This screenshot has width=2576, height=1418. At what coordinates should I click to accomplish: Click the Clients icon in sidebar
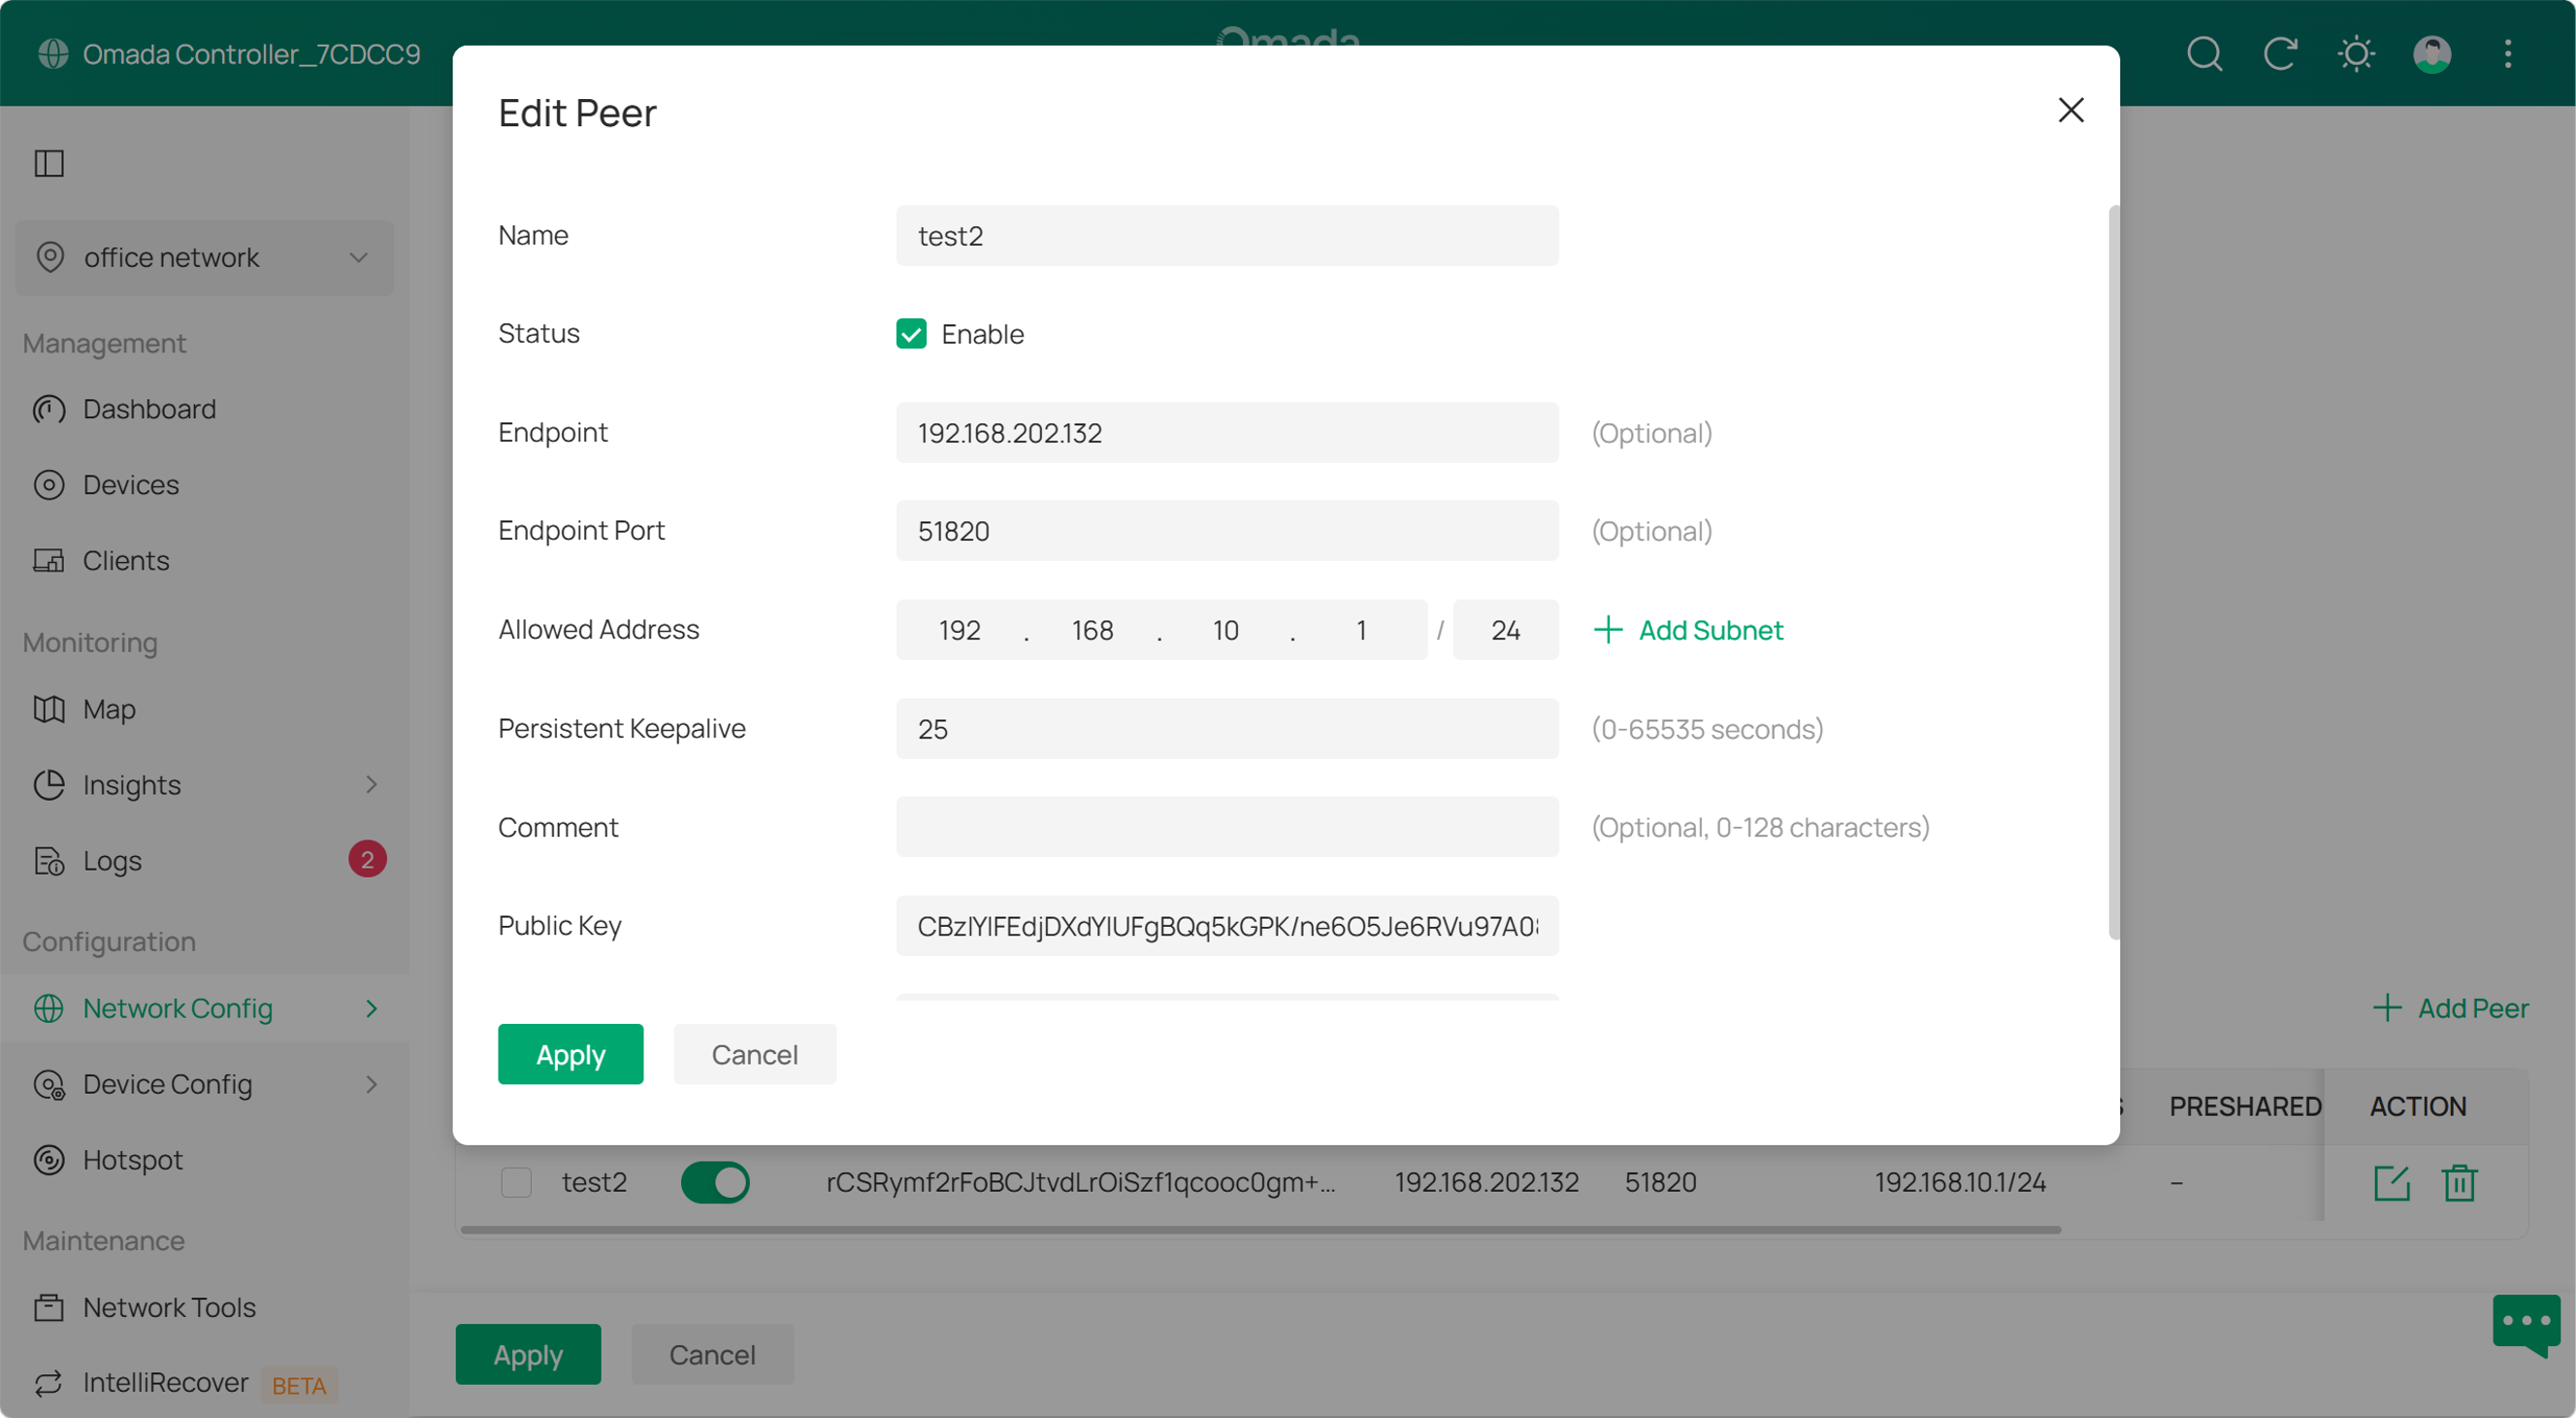pos(49,561)
